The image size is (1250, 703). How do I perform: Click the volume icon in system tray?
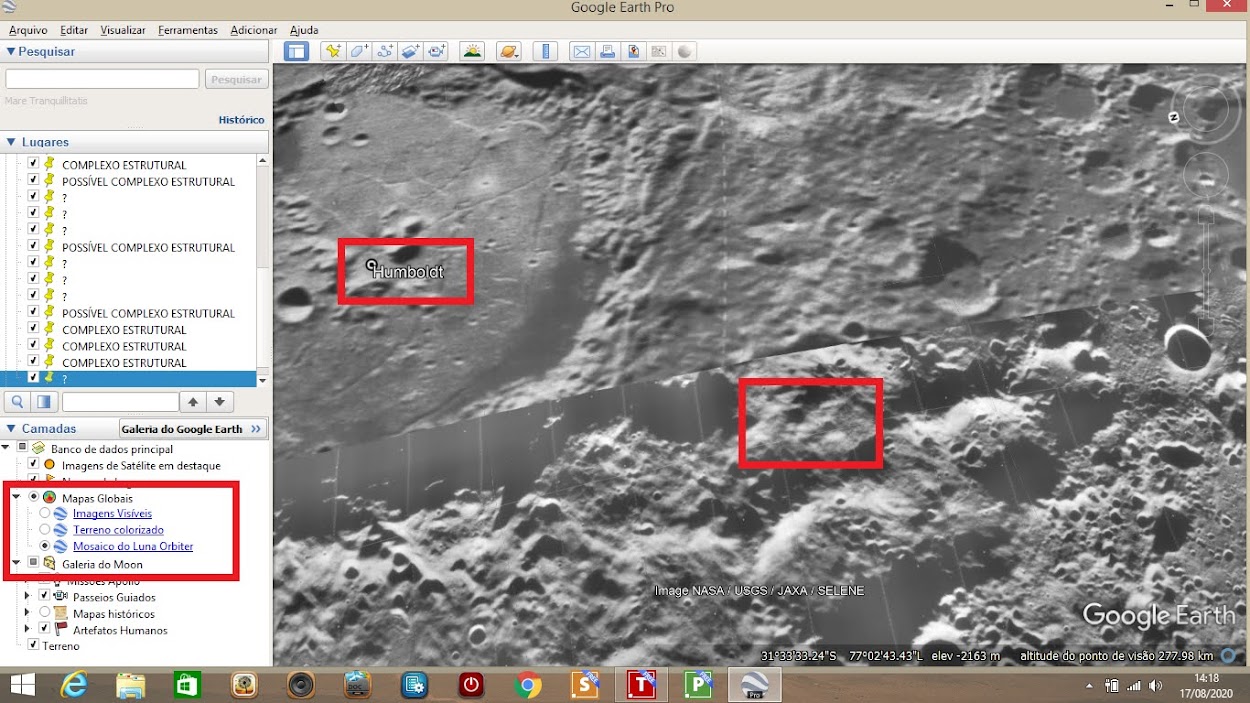coord(1156,686)
